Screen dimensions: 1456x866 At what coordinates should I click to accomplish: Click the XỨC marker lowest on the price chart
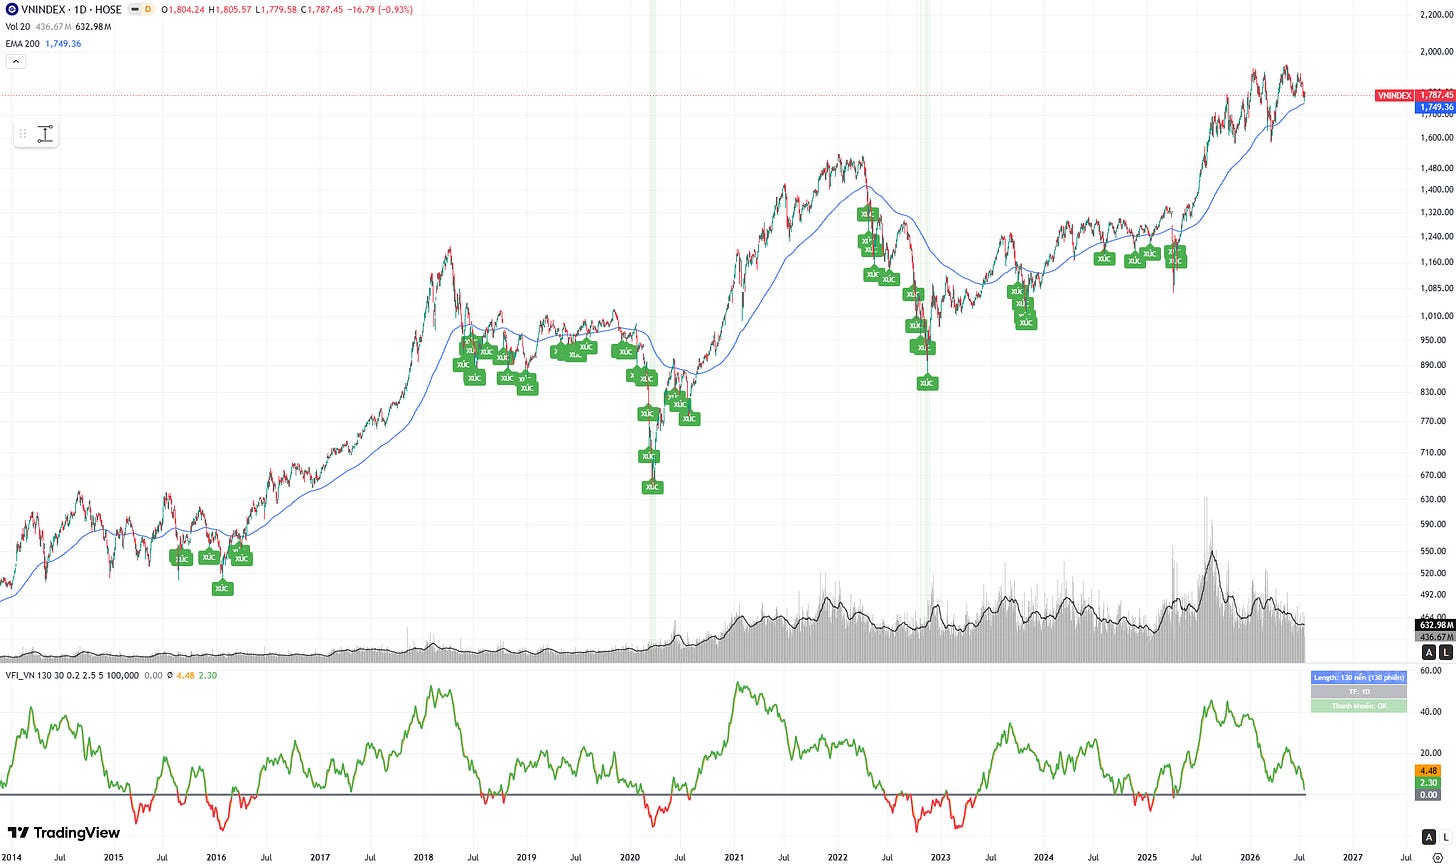(222, 588)
